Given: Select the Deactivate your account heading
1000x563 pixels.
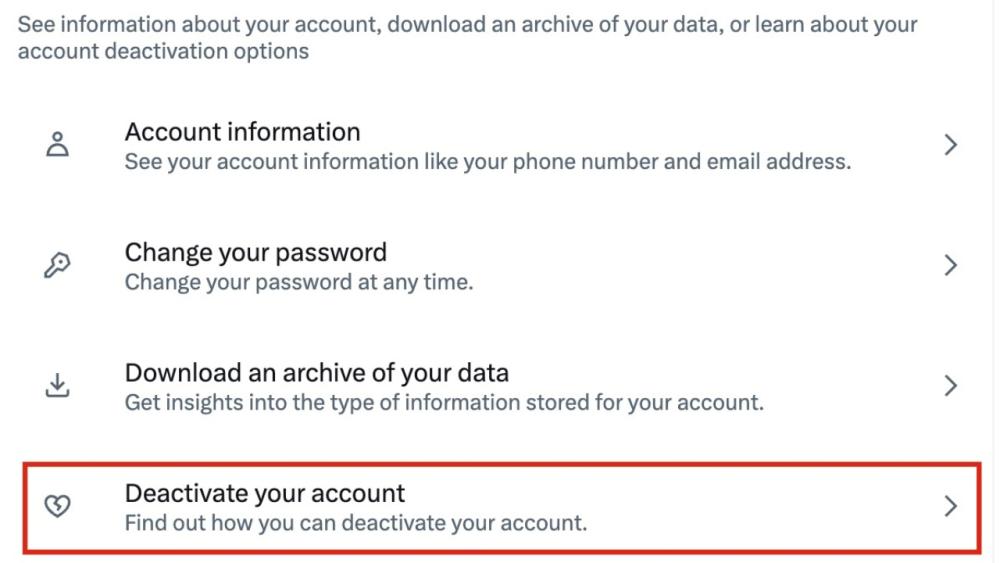Looking at the screenshot, I should tap(264, 493).
